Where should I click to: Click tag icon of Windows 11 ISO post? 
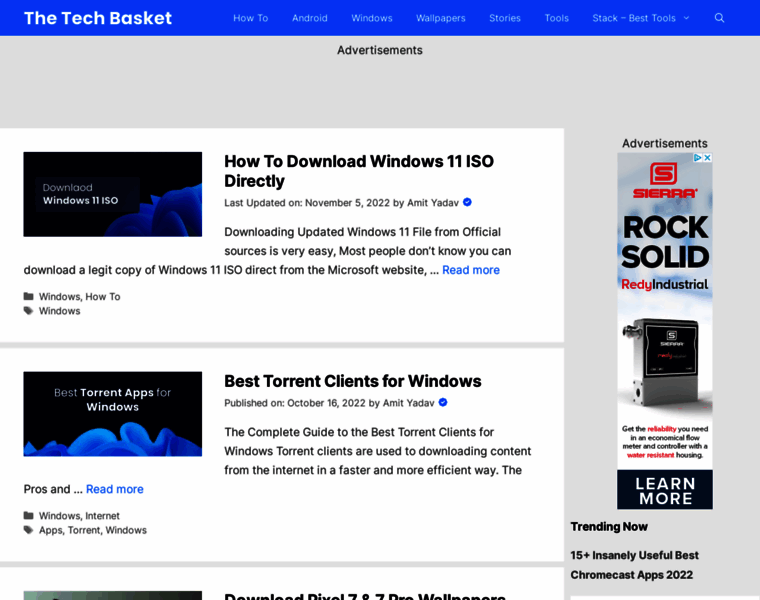coord(29,311)
